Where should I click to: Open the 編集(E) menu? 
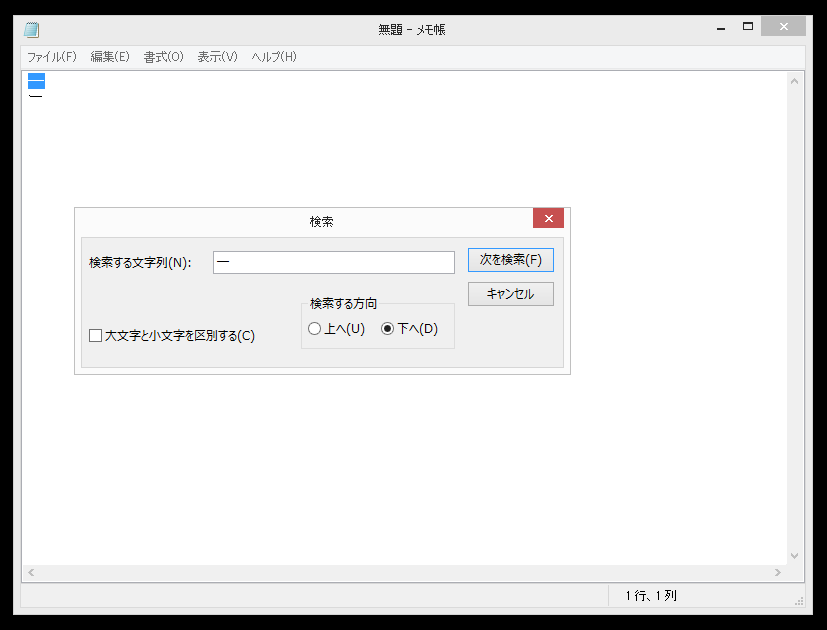coord(110,57)
